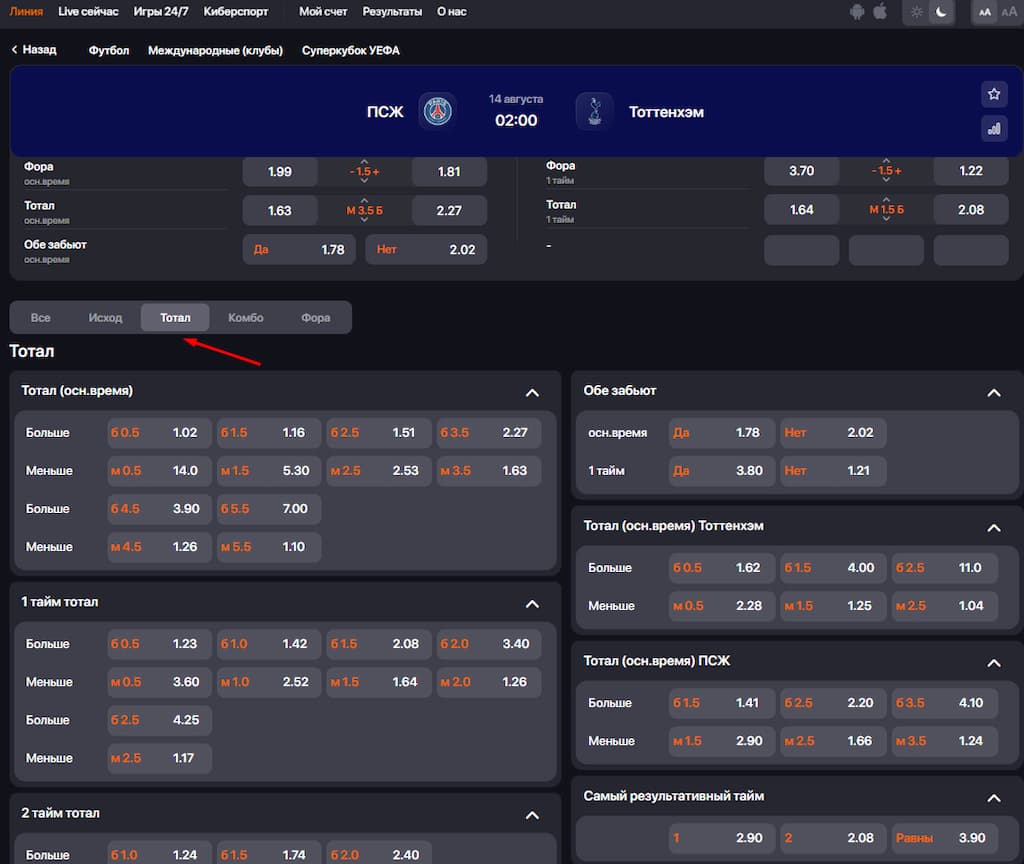1024x864 pixels.
Task: Open the Игры 24/7 menu item
Action: [x=161, y=11]
